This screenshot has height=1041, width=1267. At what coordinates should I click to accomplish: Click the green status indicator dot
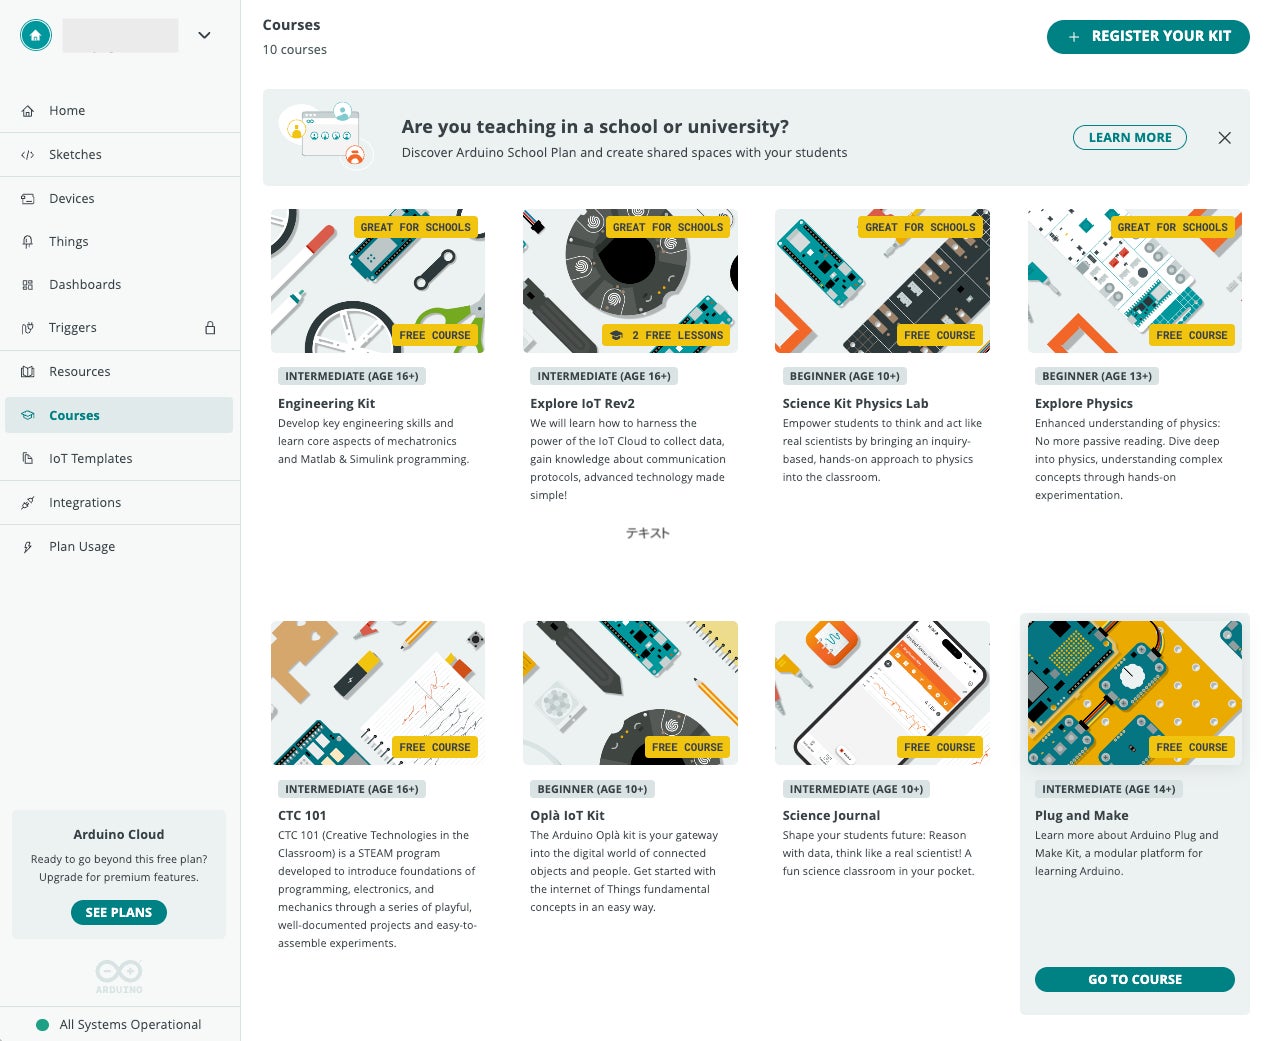[42, 1025]
